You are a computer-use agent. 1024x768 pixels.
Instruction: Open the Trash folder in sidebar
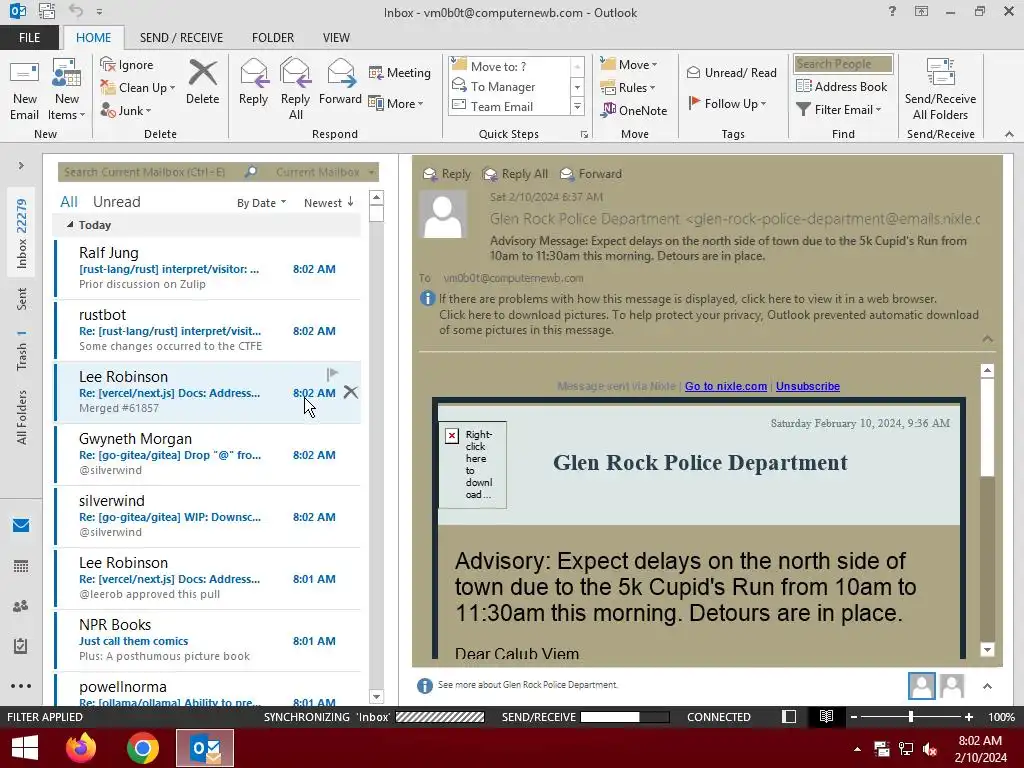22,351
